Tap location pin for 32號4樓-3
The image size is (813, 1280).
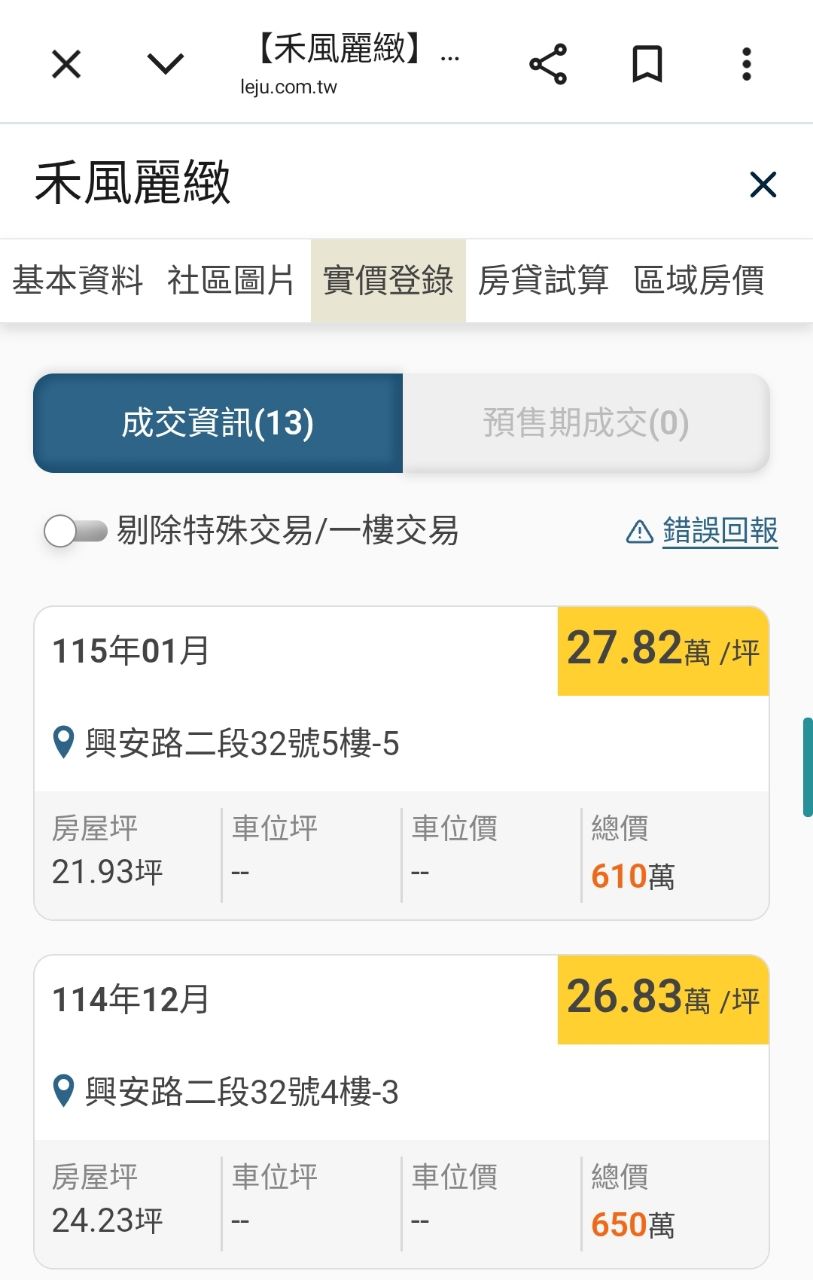point(64,1091)
